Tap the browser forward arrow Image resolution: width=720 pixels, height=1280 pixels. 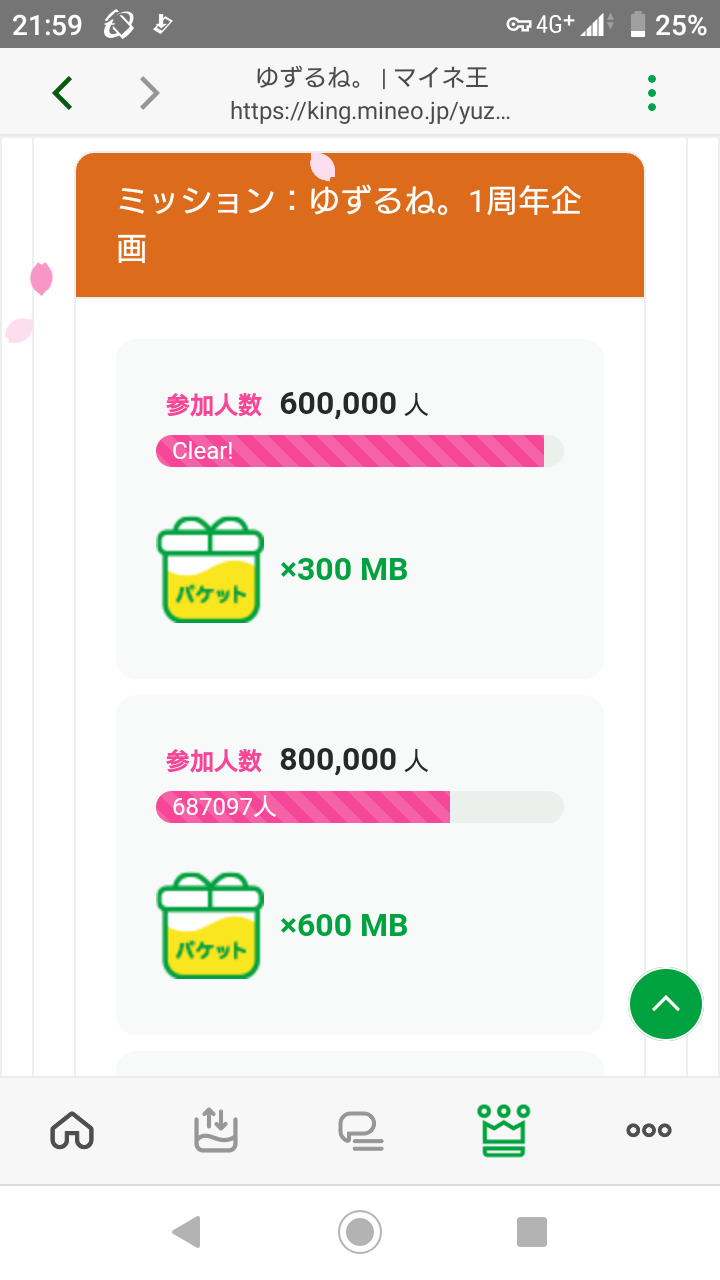click(x=149, y=93)
